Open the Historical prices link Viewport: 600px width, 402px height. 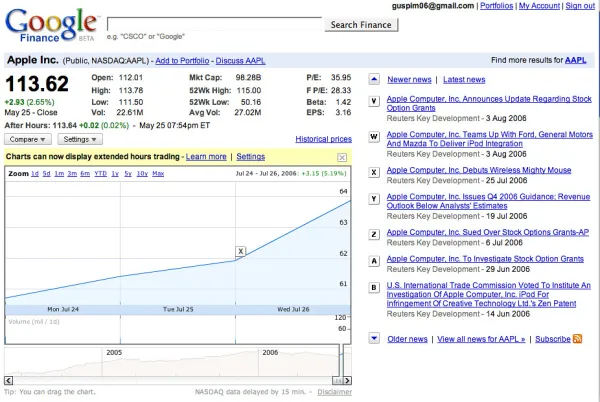323,139
